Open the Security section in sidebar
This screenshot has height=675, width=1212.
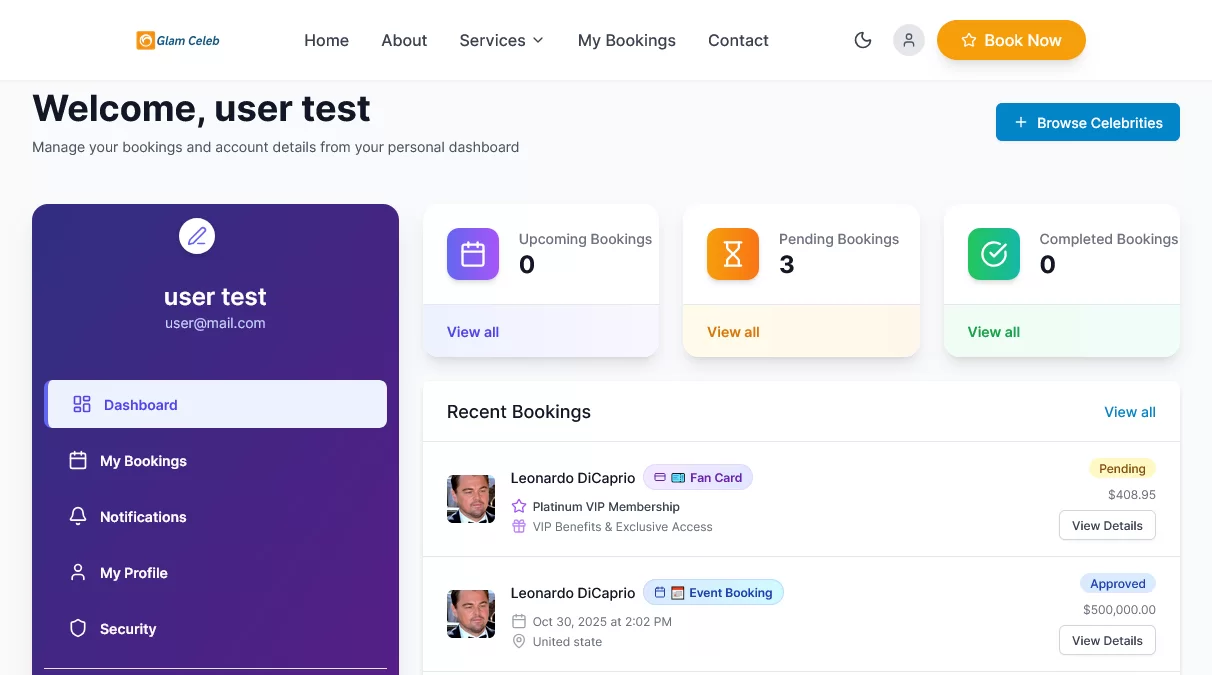point(127,629)
